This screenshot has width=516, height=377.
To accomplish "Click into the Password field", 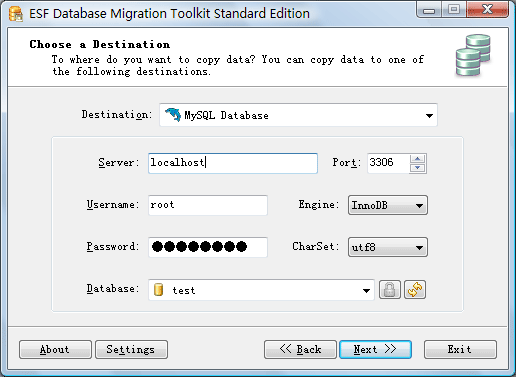I will (208, 247).
